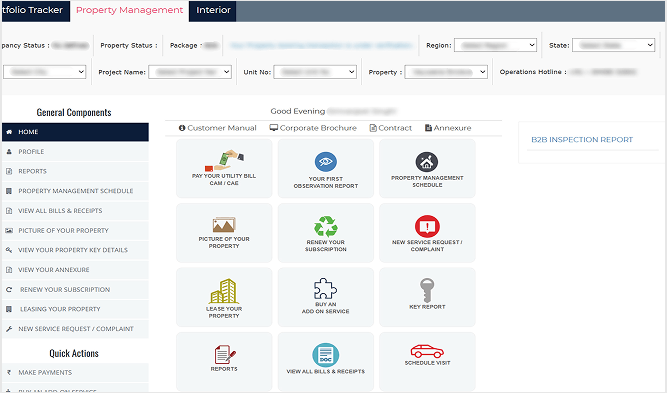Click the rupee icon beside Make Payments

[9, 373]
